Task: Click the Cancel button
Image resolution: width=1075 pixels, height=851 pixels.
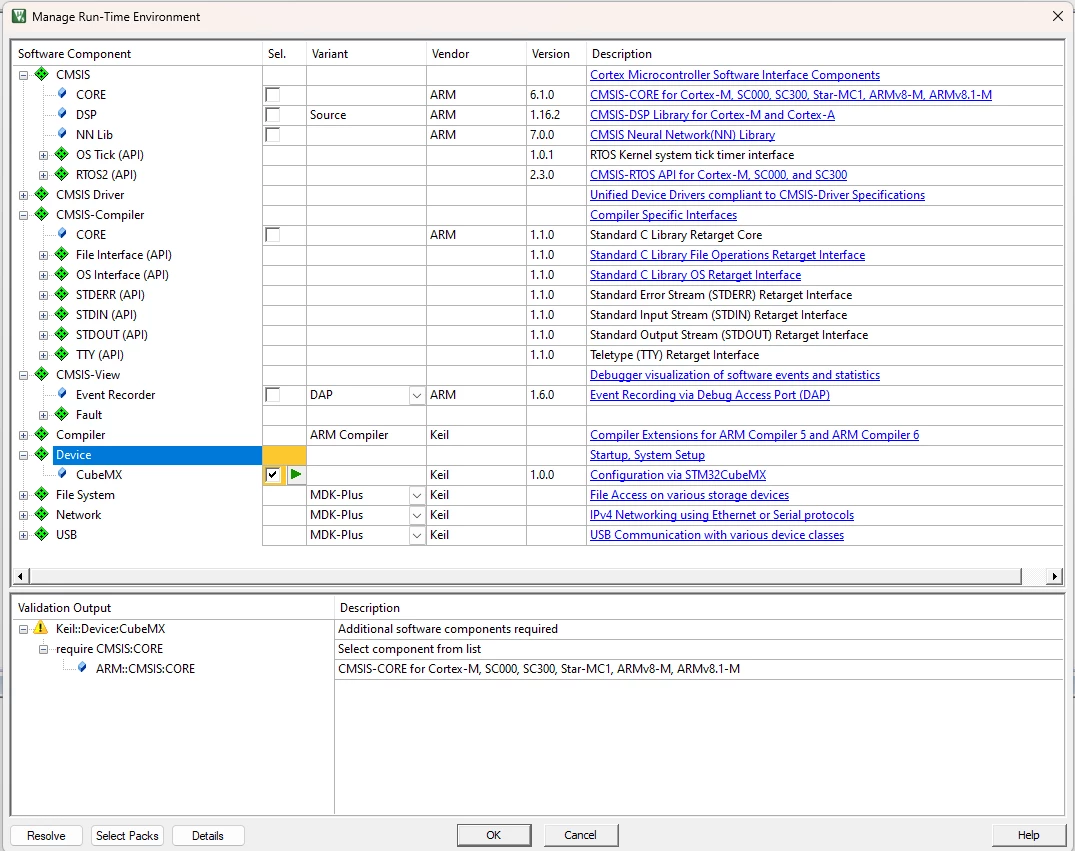Action: point(581,835)
